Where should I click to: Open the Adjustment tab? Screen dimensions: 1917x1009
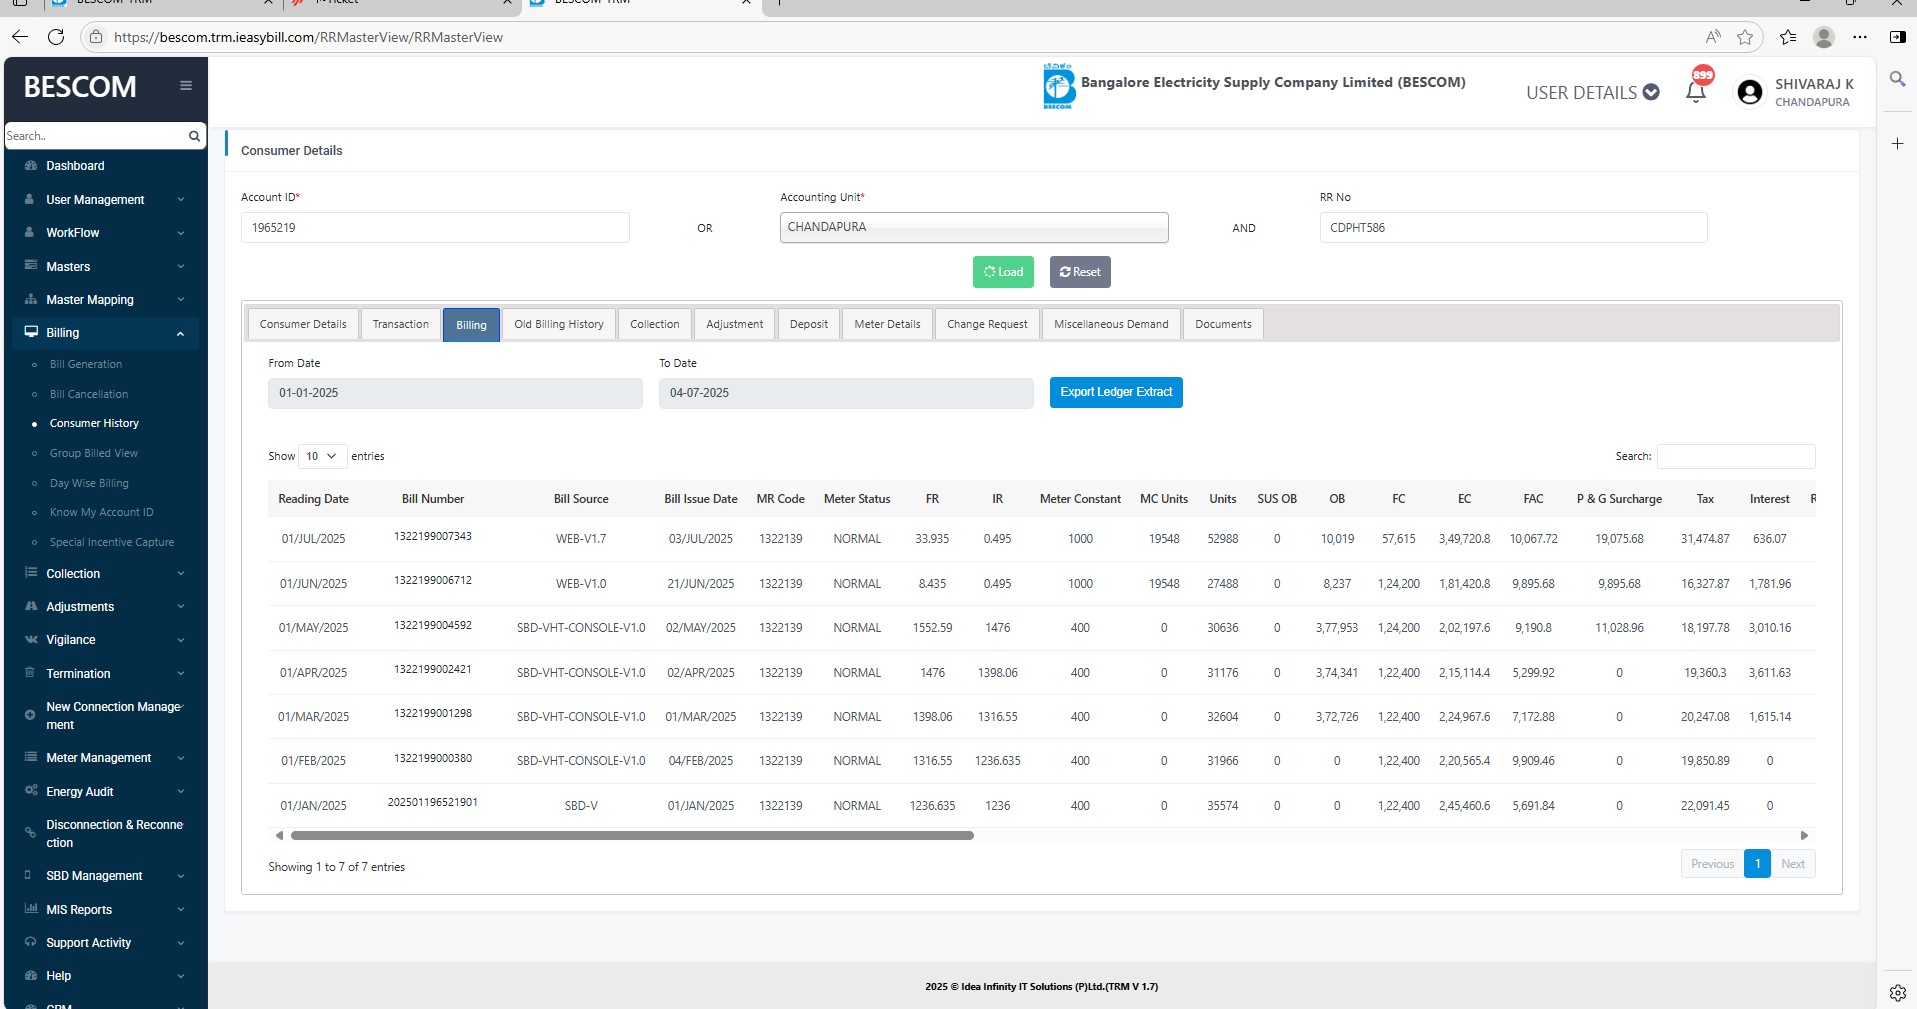pyautogui.click(x=734, y=324)
